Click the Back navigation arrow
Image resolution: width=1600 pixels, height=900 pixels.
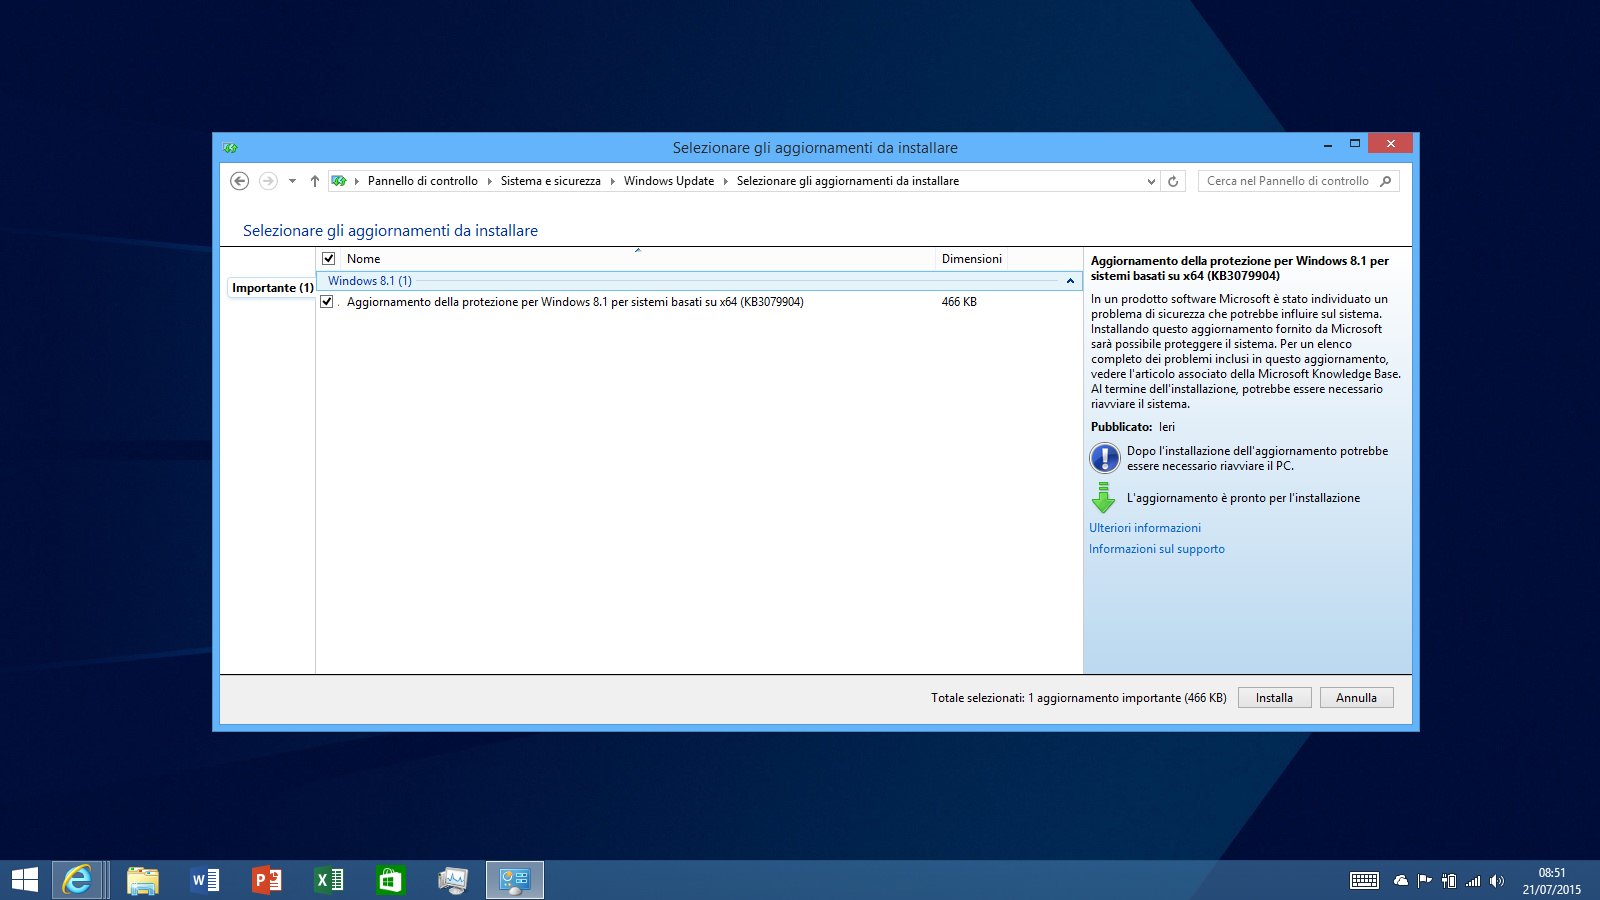(x=239, y=181)
